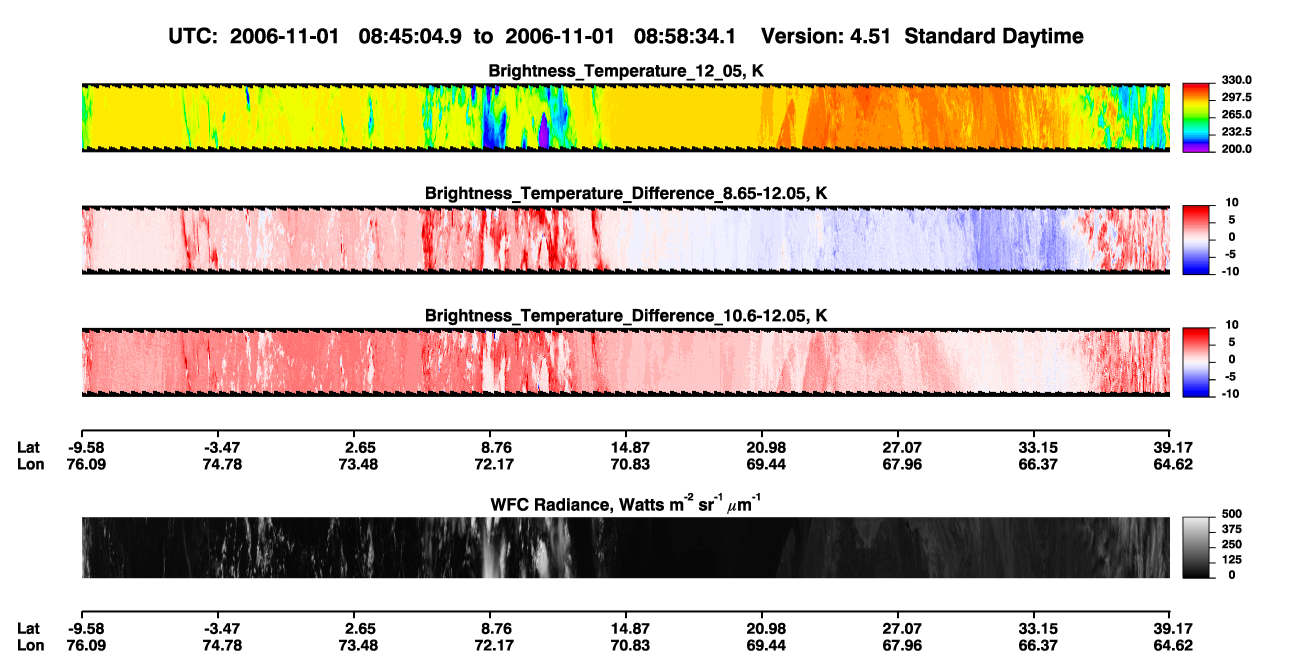Click the WFC Radiance plot title
This screenshot has height=667, width=1300.
pyautogui.click(x=626, y=503)
